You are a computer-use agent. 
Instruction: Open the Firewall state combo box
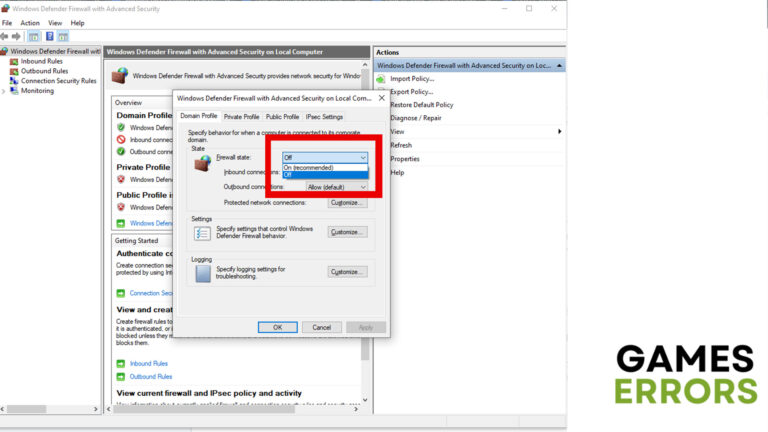pyautogui.click(x=325, y=157)
